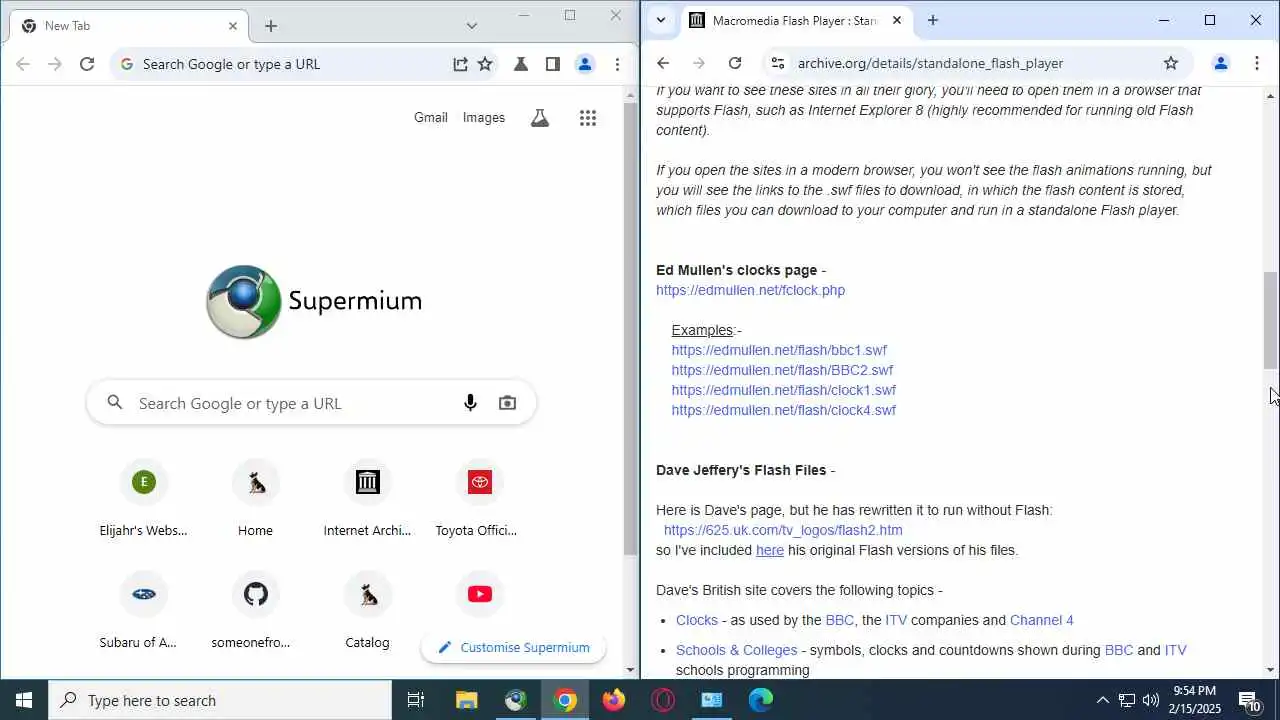Start voice search microphone
Screen dimensions: 1280x720
point(470,403)
